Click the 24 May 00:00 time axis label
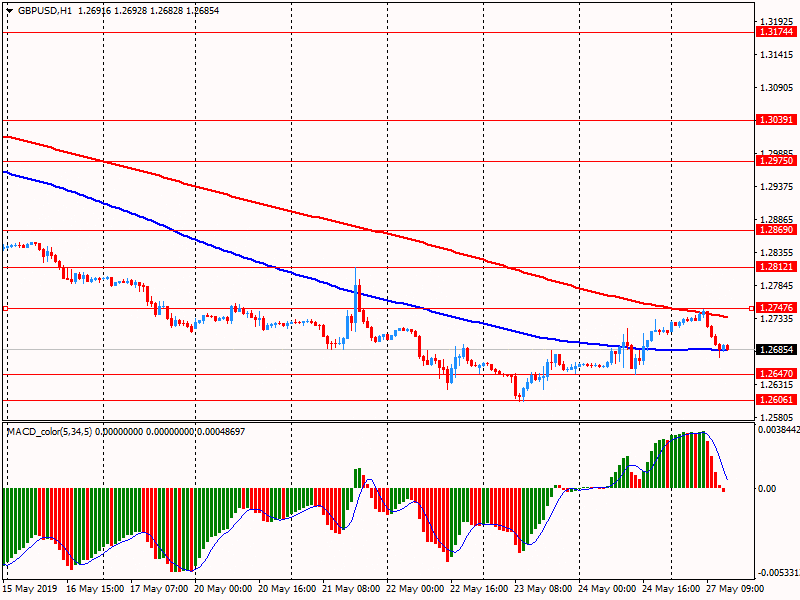This screenshot has height=600, width=800. pos(607,590)
